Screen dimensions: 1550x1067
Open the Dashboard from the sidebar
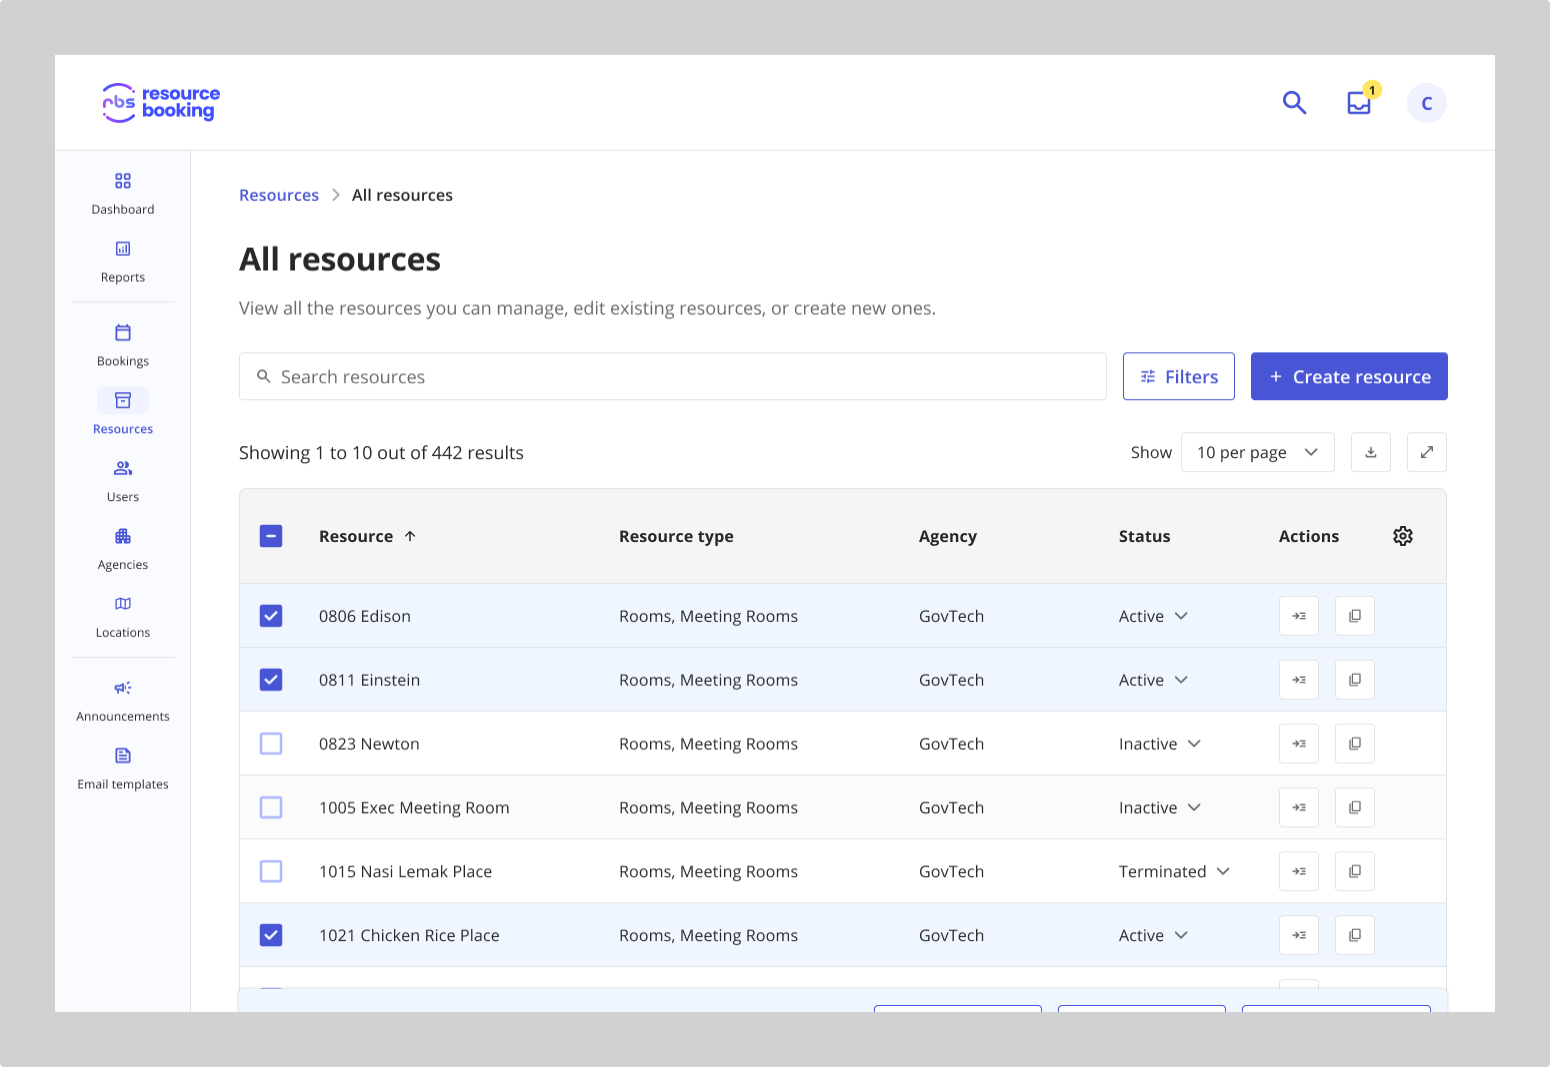122,194
